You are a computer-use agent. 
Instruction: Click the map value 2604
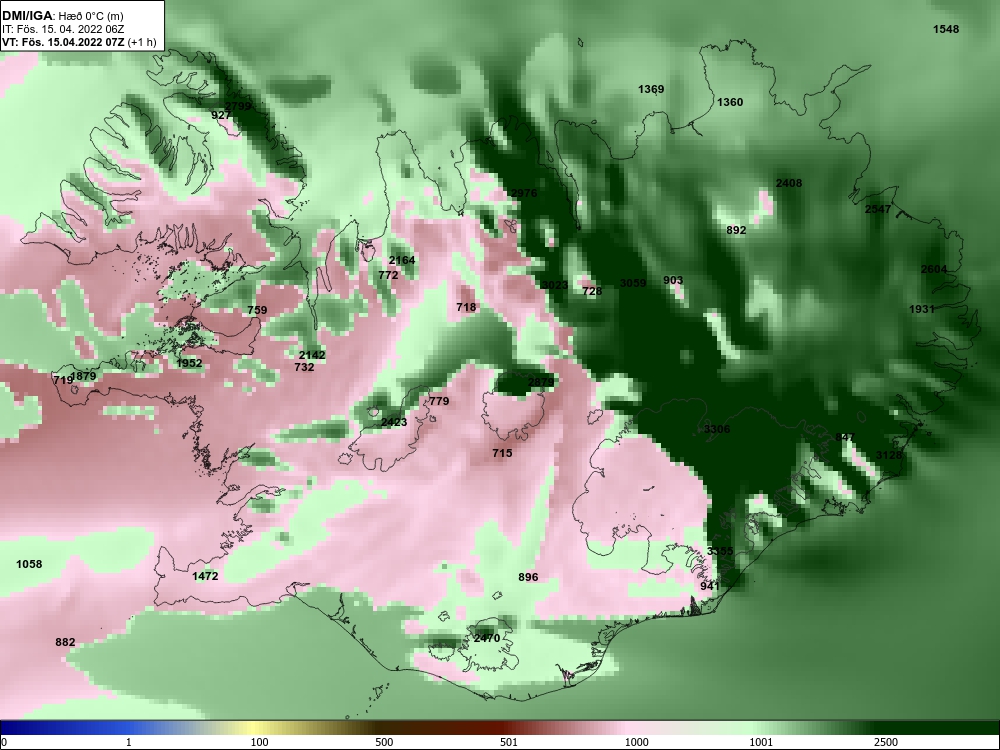[934, 269]
